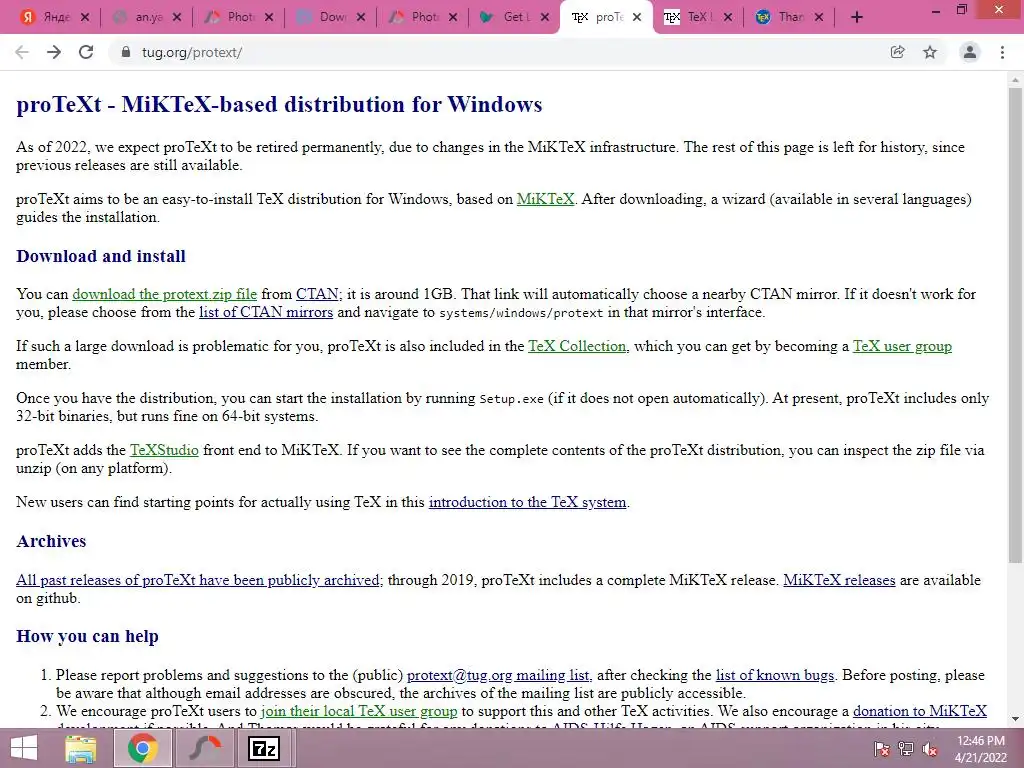Click the Action Center flag tray icon
Image resolution: width=1024 pixels, height=768 pixels.
pyautogui.click(x=881, y=749)
